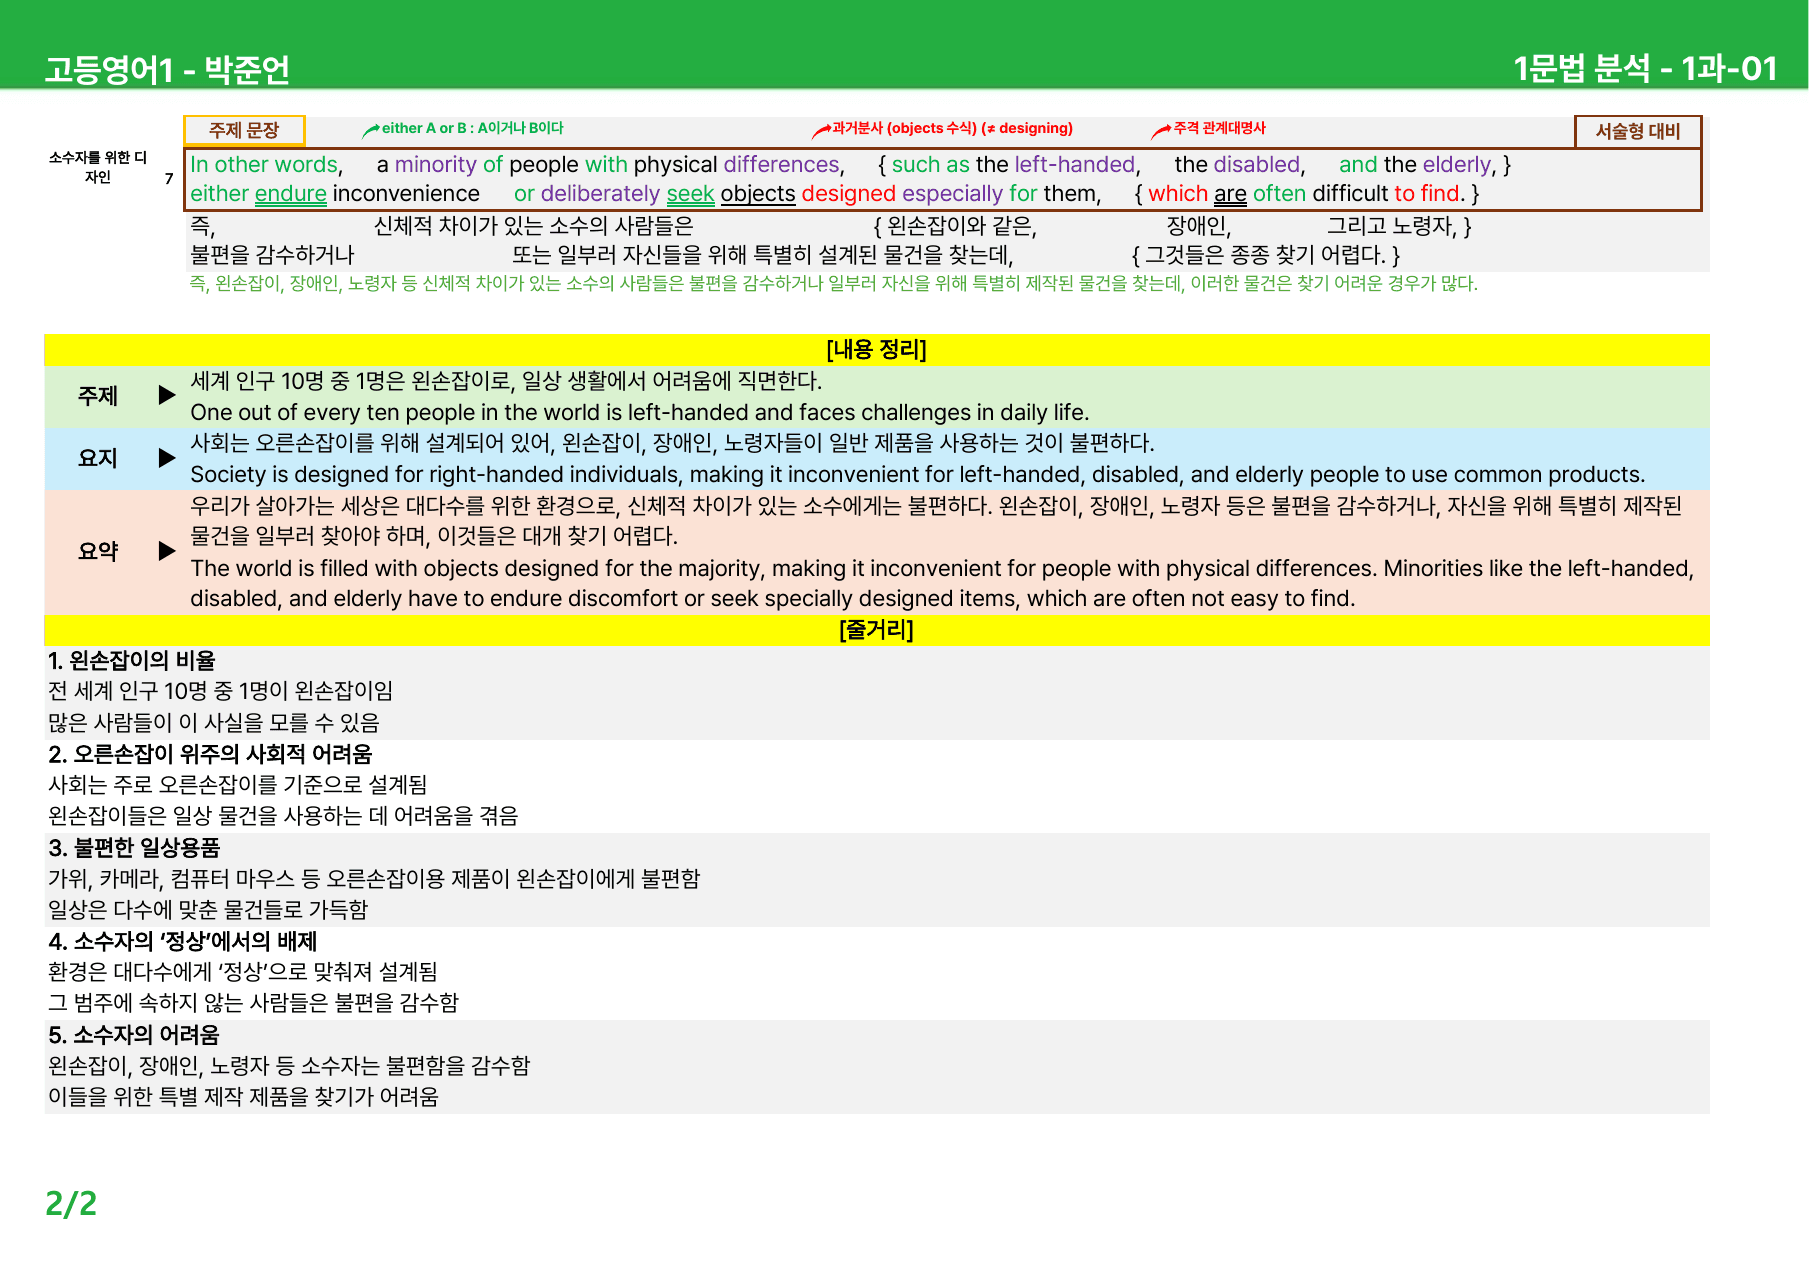This screenshot has height=1279, width=1809.
Task: Click the line '일상은 다수에 맞춘 물건들로 가득함'
Action: point(208,910)
